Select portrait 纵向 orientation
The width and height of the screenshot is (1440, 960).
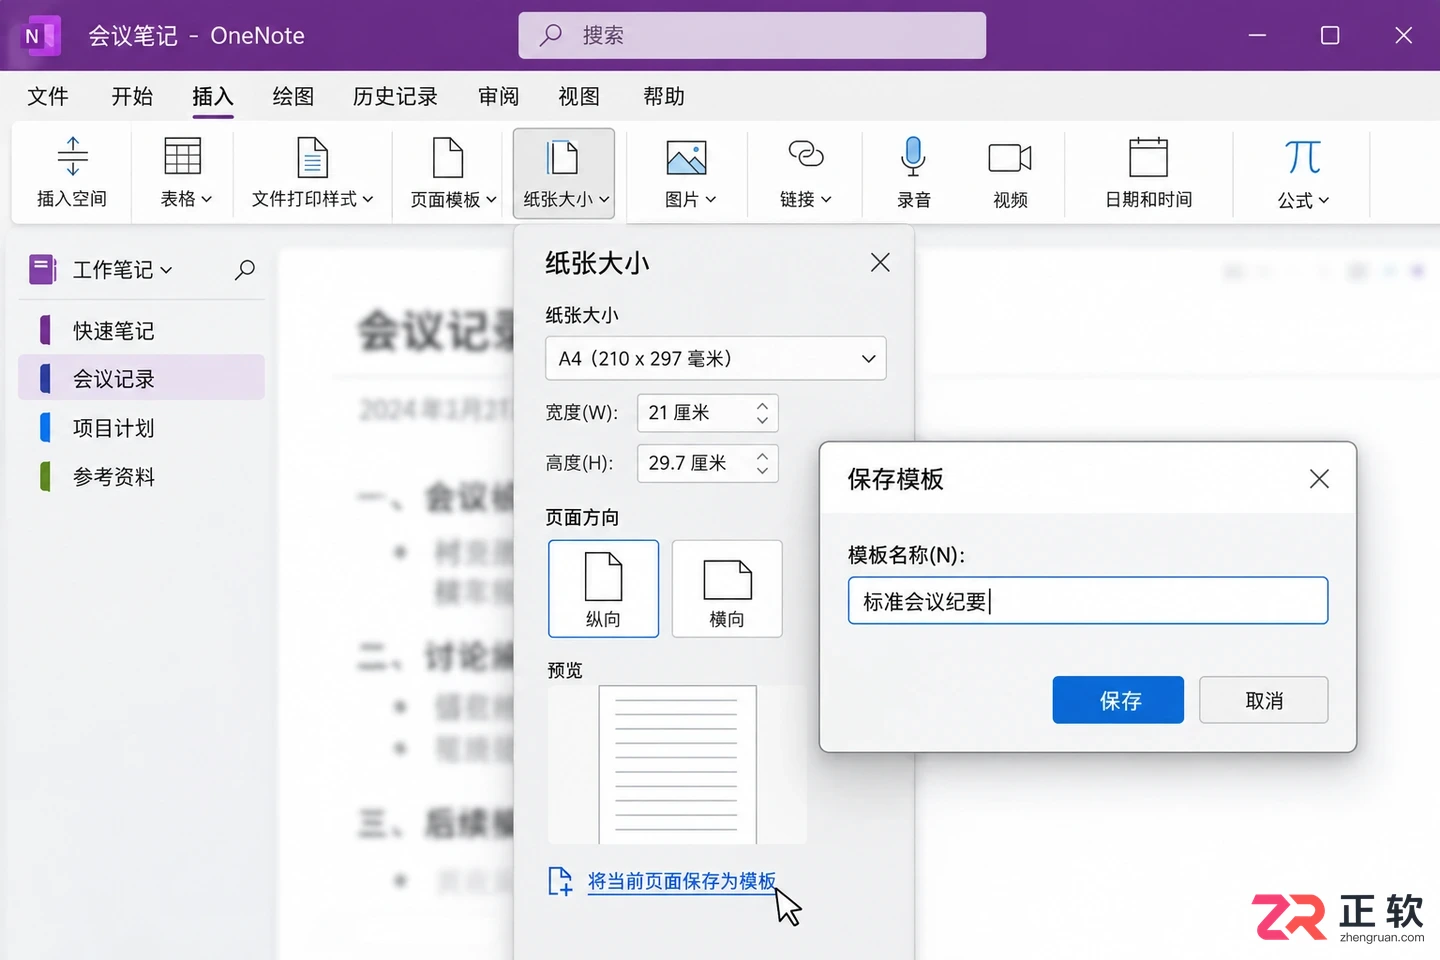coord(603,588)
